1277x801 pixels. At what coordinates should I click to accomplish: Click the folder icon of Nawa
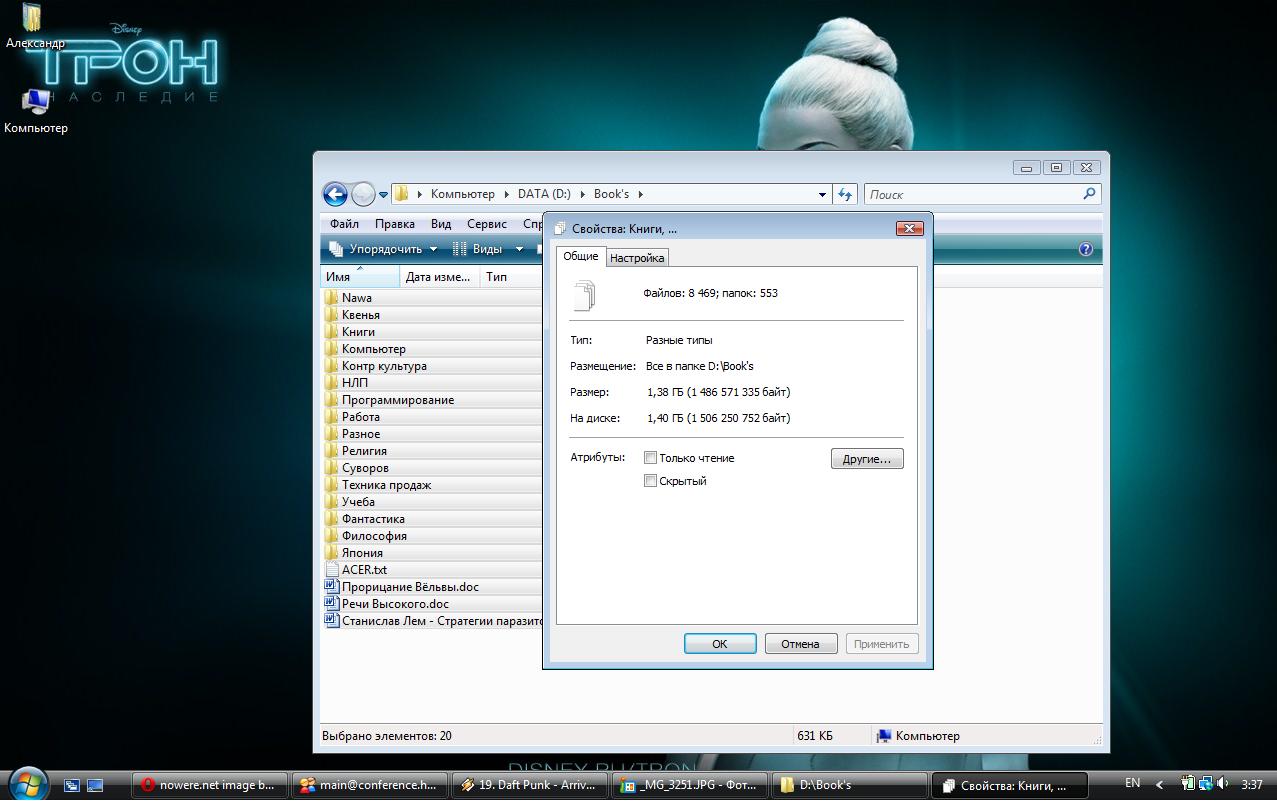point(332,297)
